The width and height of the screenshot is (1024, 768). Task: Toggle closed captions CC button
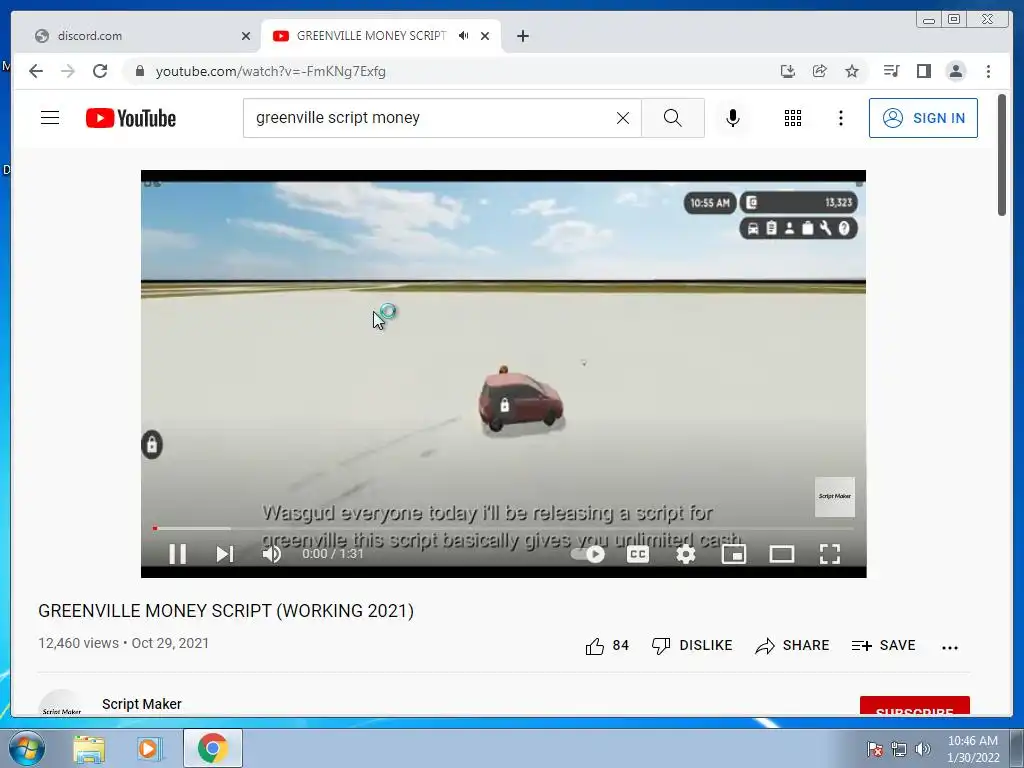(637, 554)
